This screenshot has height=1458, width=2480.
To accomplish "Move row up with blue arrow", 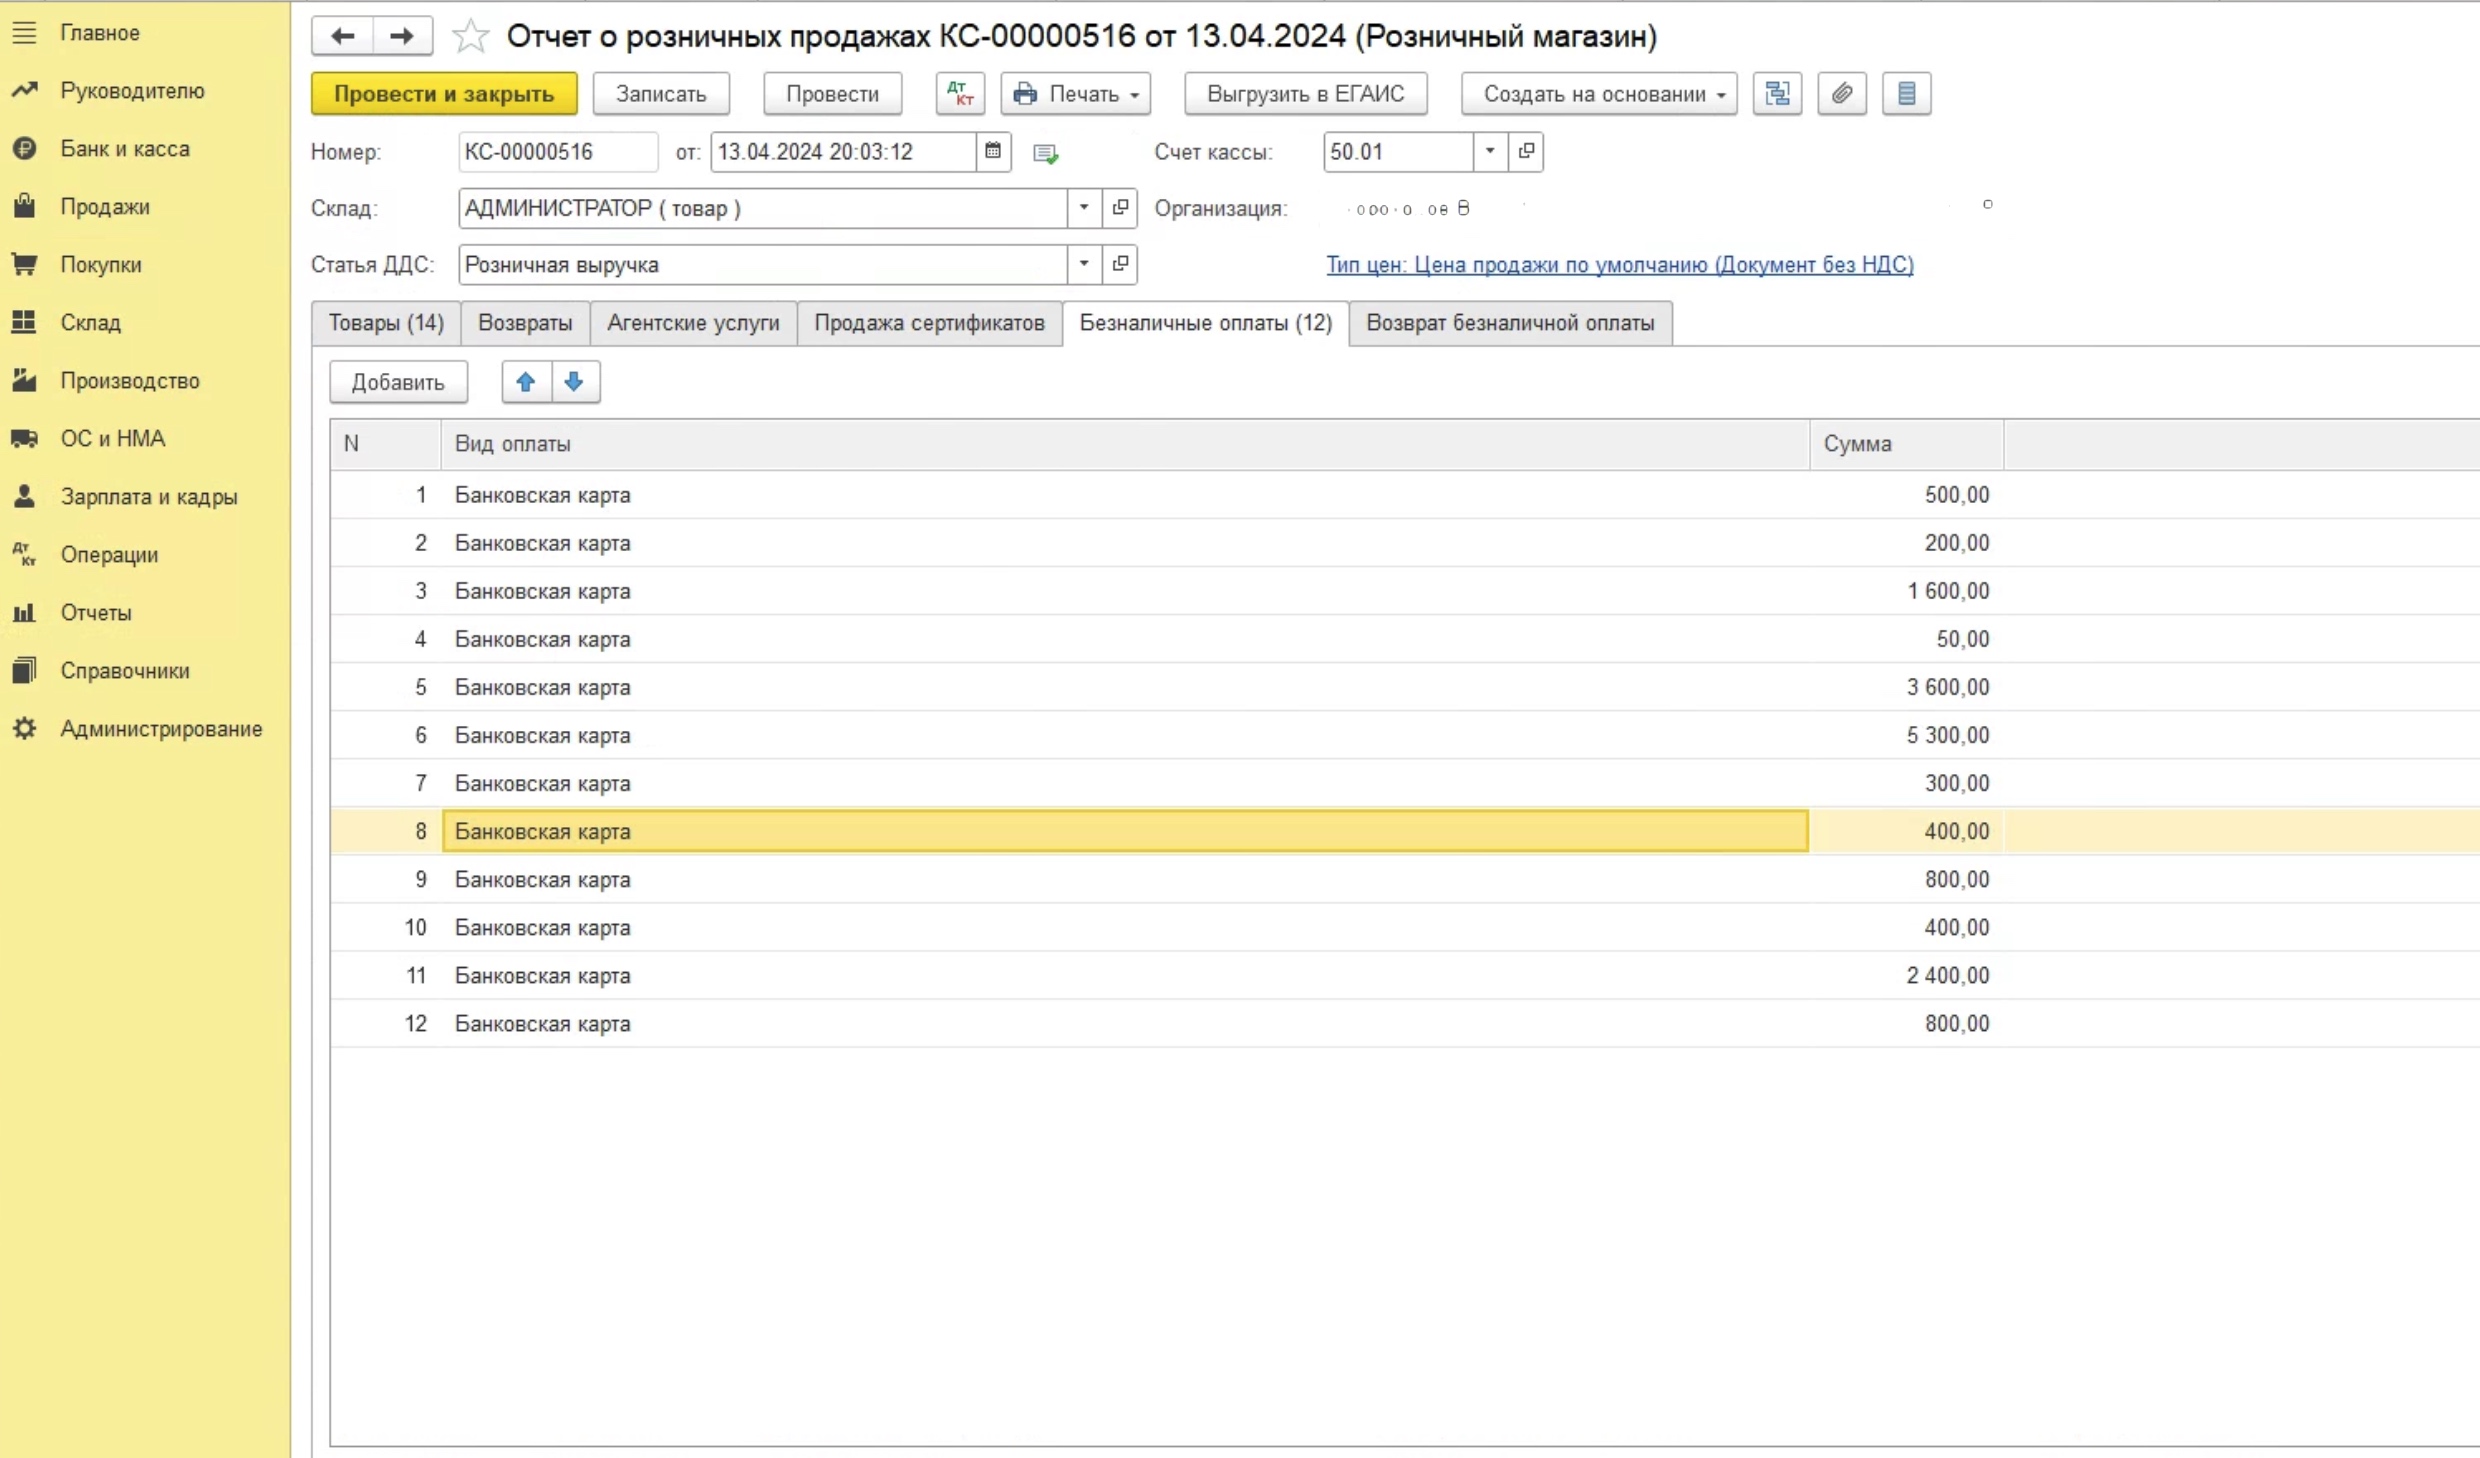I will [526, 382].
